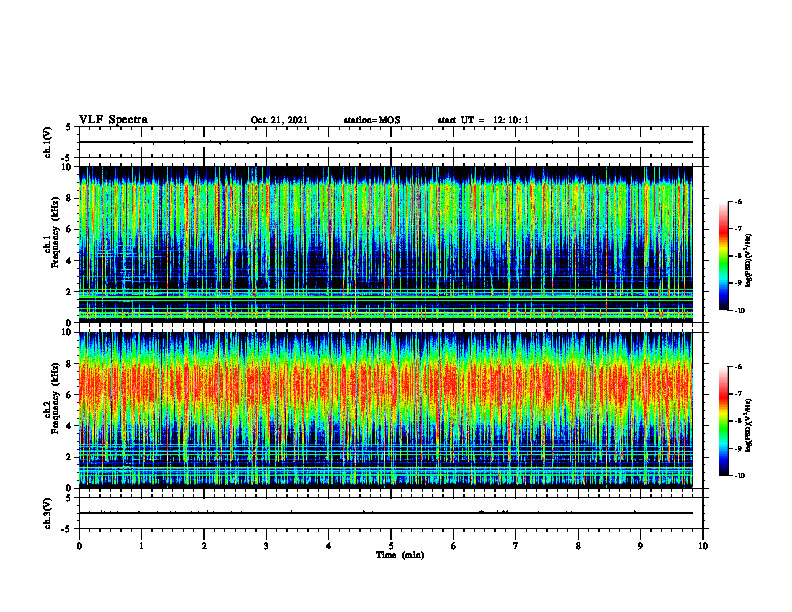Click the ch.2 PSD color bar

(x=724, y=421)
